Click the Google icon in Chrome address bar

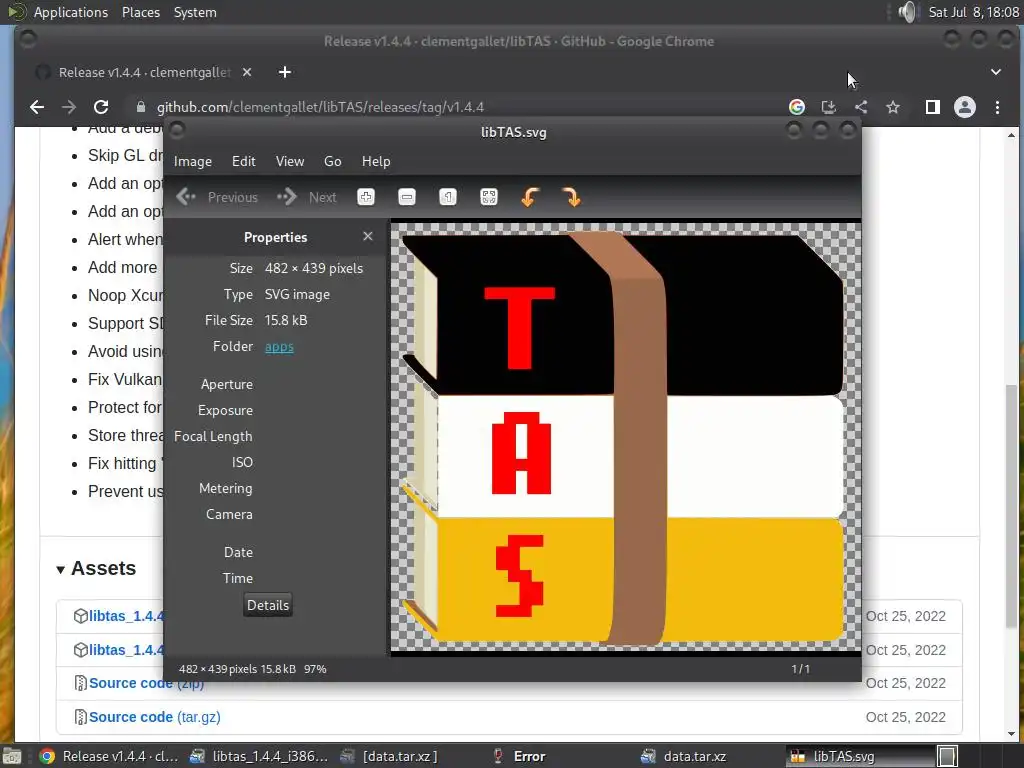(797, 107)
